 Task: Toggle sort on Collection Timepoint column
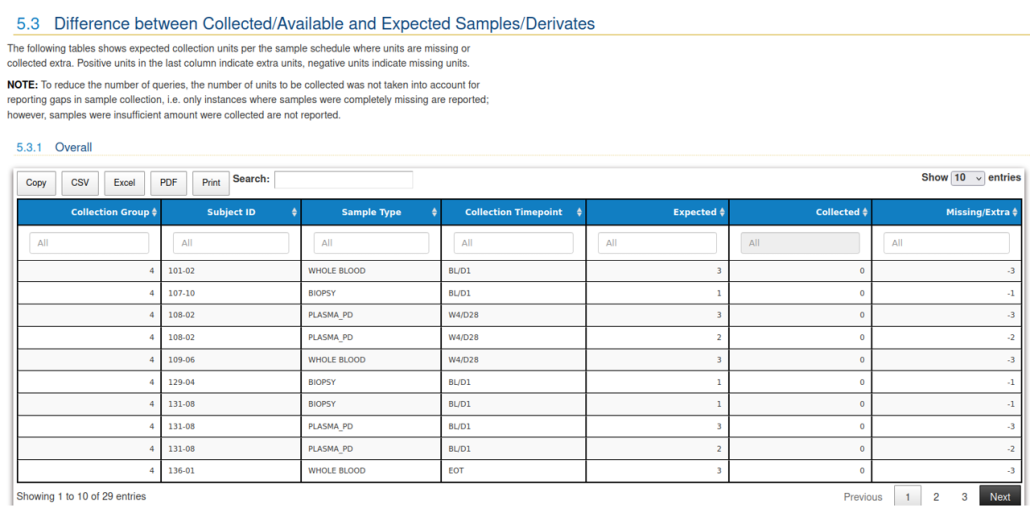click(x=578, y=212)
